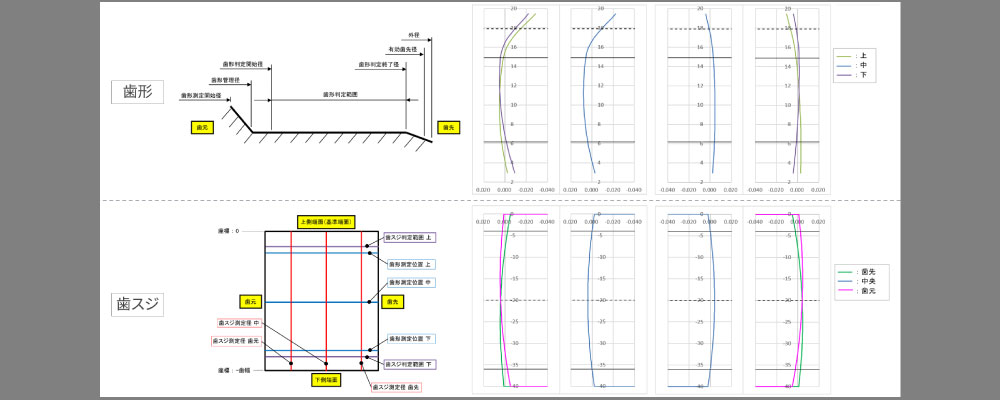Click the 座標：-歯幅 coordinate label

pos(232,370)
